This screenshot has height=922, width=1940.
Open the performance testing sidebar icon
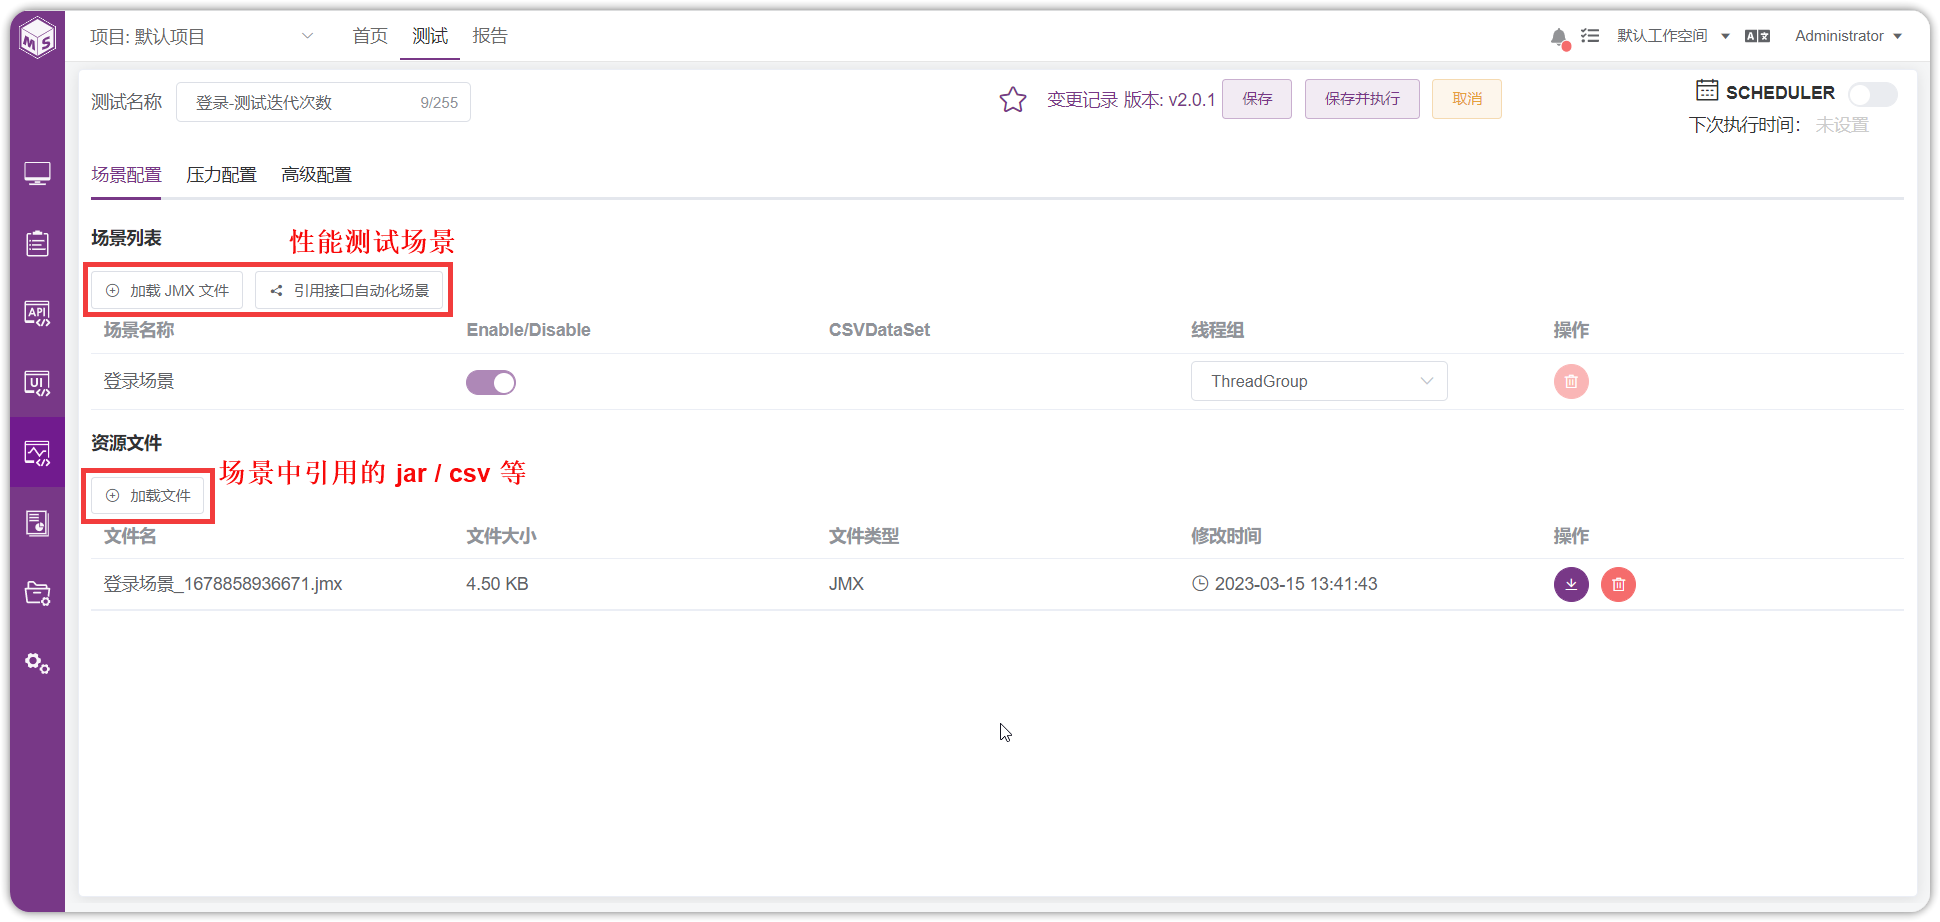click(38, 453)
